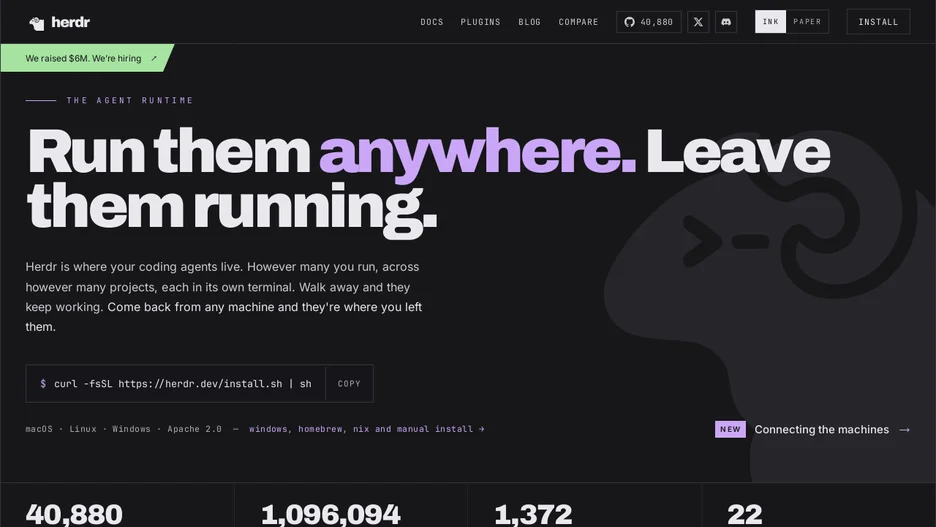Click the INSTALL button
936x527 pixels.
pyautogui.click(x=878, y=22)
